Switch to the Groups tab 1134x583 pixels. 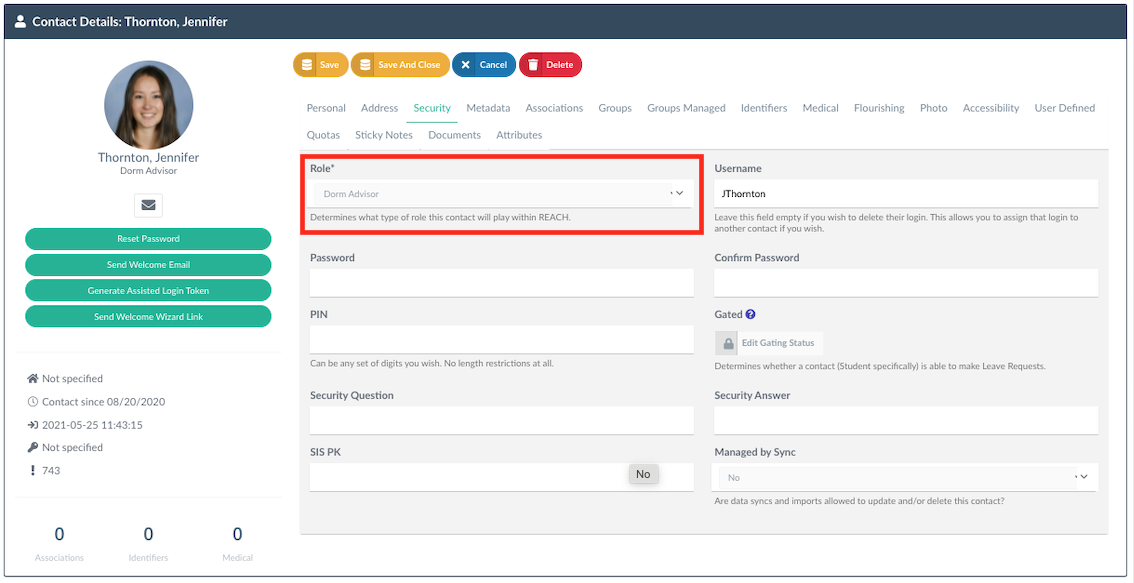pos(615,108)
